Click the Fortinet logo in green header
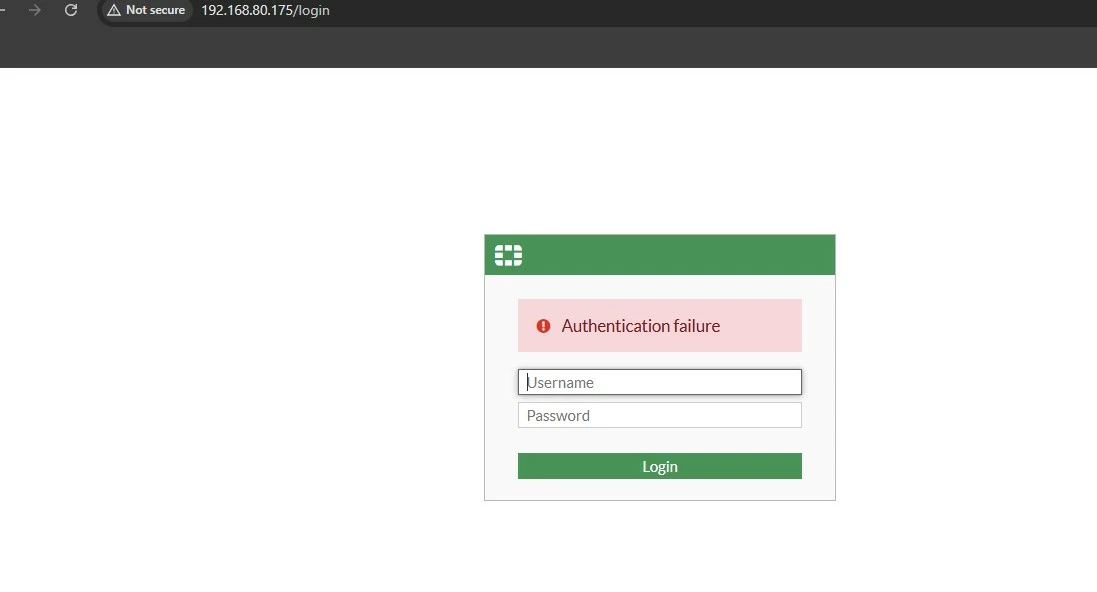1097x592 pixels. (509, 255)
